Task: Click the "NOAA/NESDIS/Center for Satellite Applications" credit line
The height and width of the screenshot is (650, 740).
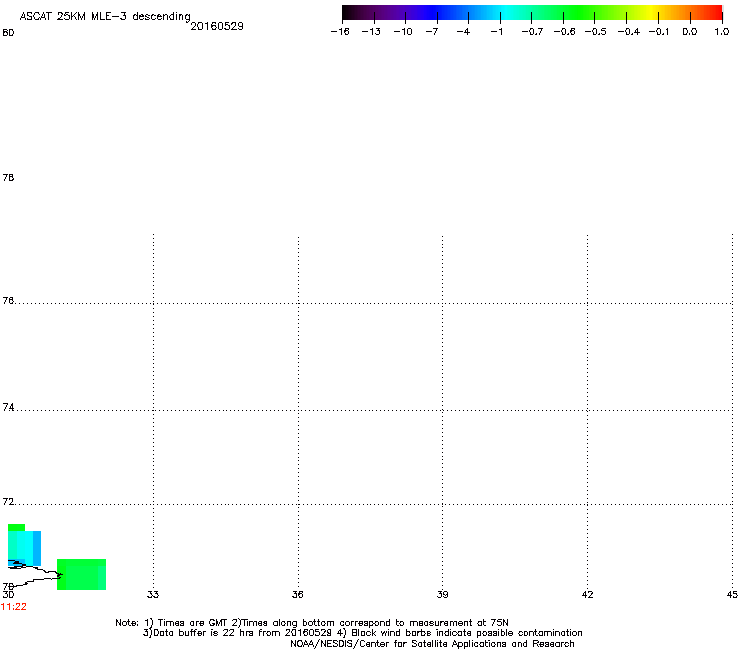Action: pos(432,644)
